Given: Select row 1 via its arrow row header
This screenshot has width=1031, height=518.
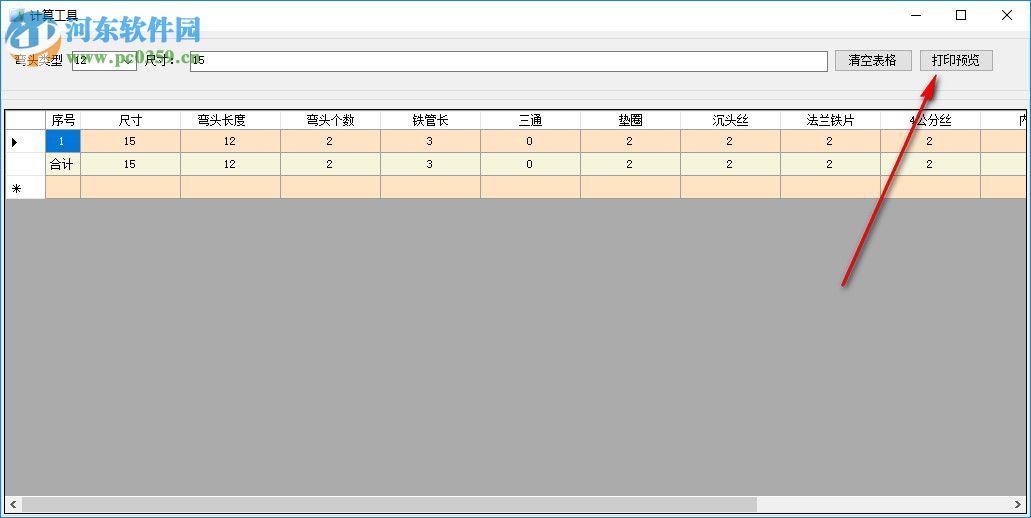Looking at the screenshot, I should point(25,141).
